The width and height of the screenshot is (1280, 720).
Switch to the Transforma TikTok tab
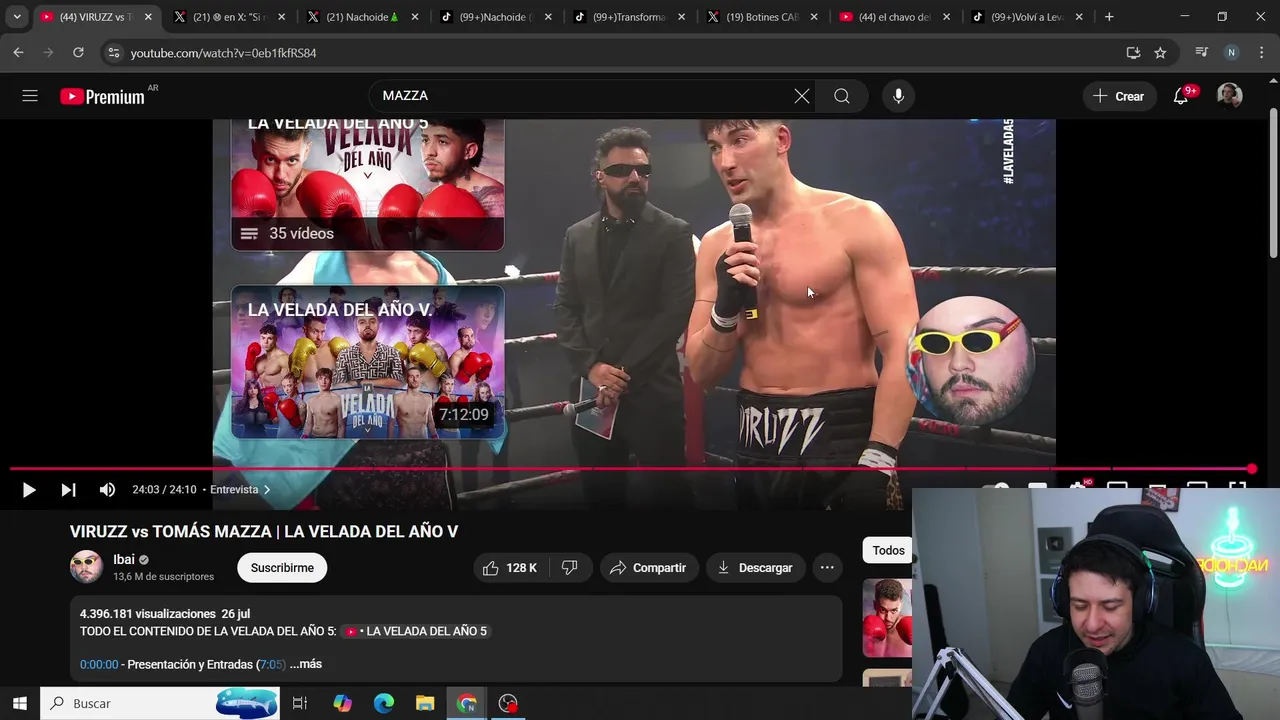627,17
